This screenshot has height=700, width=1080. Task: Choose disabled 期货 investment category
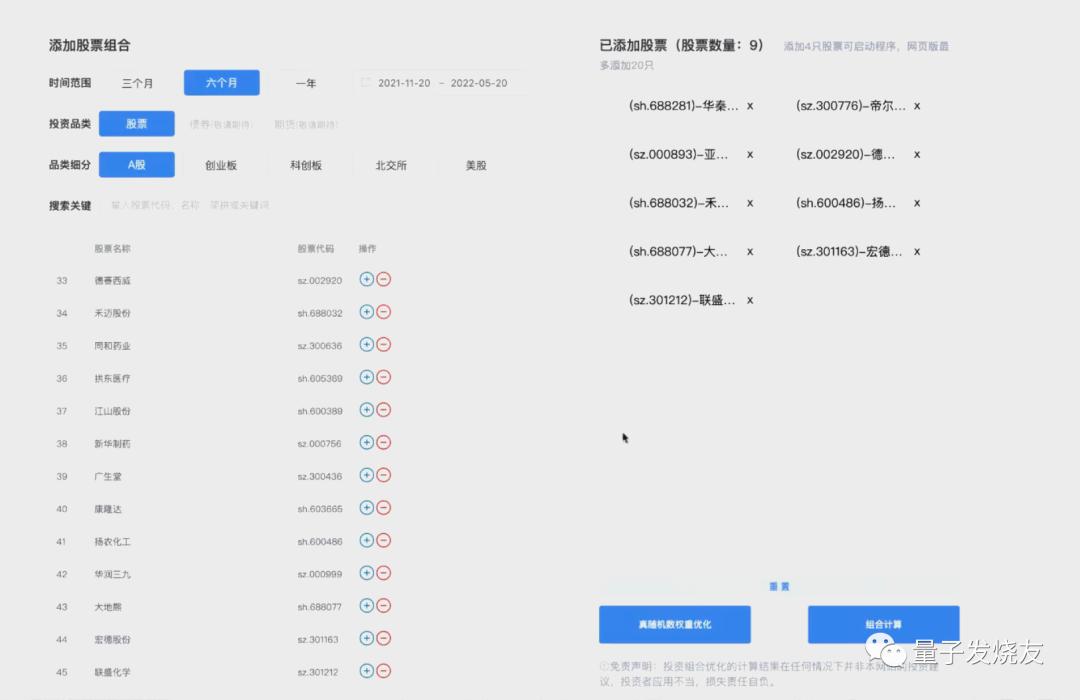[x=306, y=125]
